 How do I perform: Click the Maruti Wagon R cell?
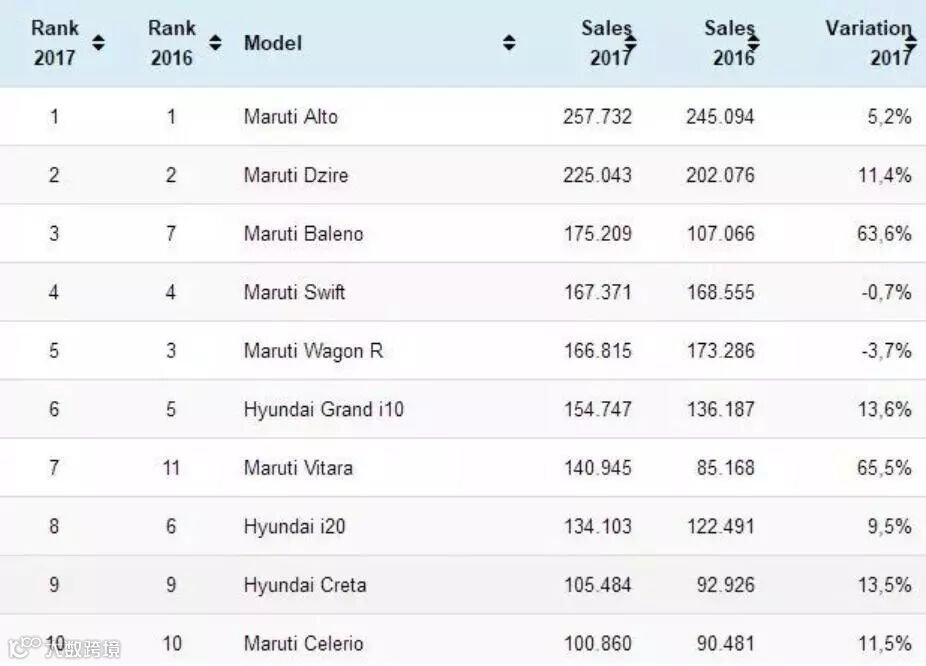[313, 351]
